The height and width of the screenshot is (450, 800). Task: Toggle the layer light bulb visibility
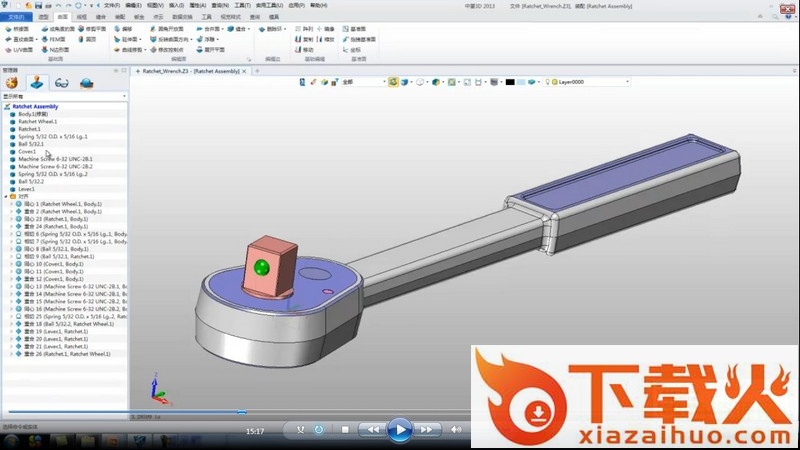(549, 82)
